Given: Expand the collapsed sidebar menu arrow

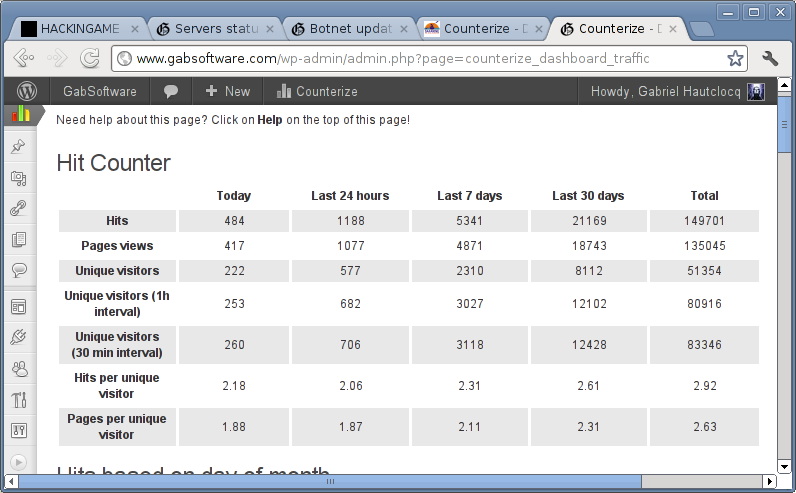Looking at the screenshot, I should (x=18, y=462).
